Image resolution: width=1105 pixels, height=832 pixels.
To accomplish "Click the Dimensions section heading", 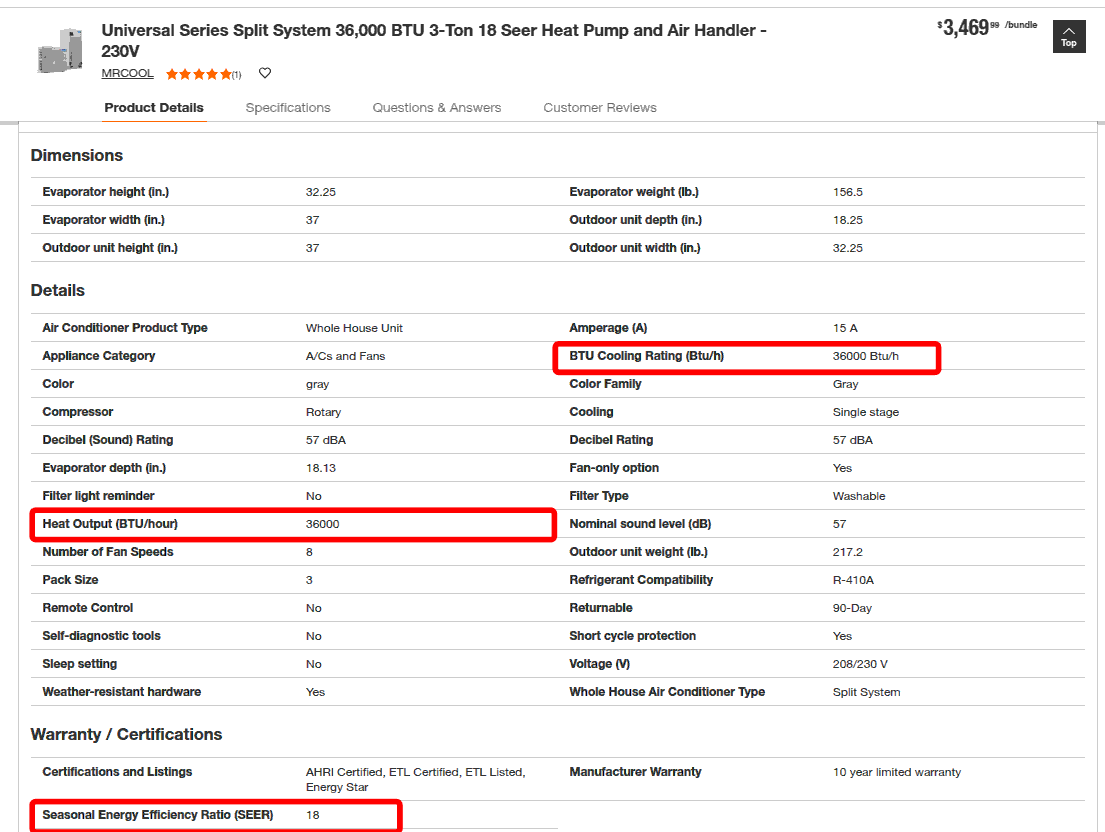I will (x=77, y=155).
